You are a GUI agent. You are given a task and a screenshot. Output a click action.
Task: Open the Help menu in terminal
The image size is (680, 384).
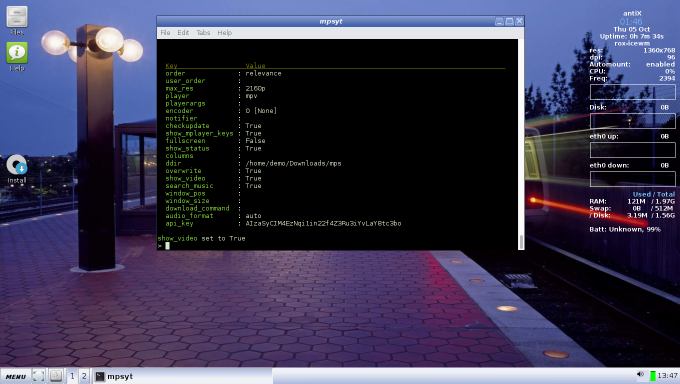225,33
